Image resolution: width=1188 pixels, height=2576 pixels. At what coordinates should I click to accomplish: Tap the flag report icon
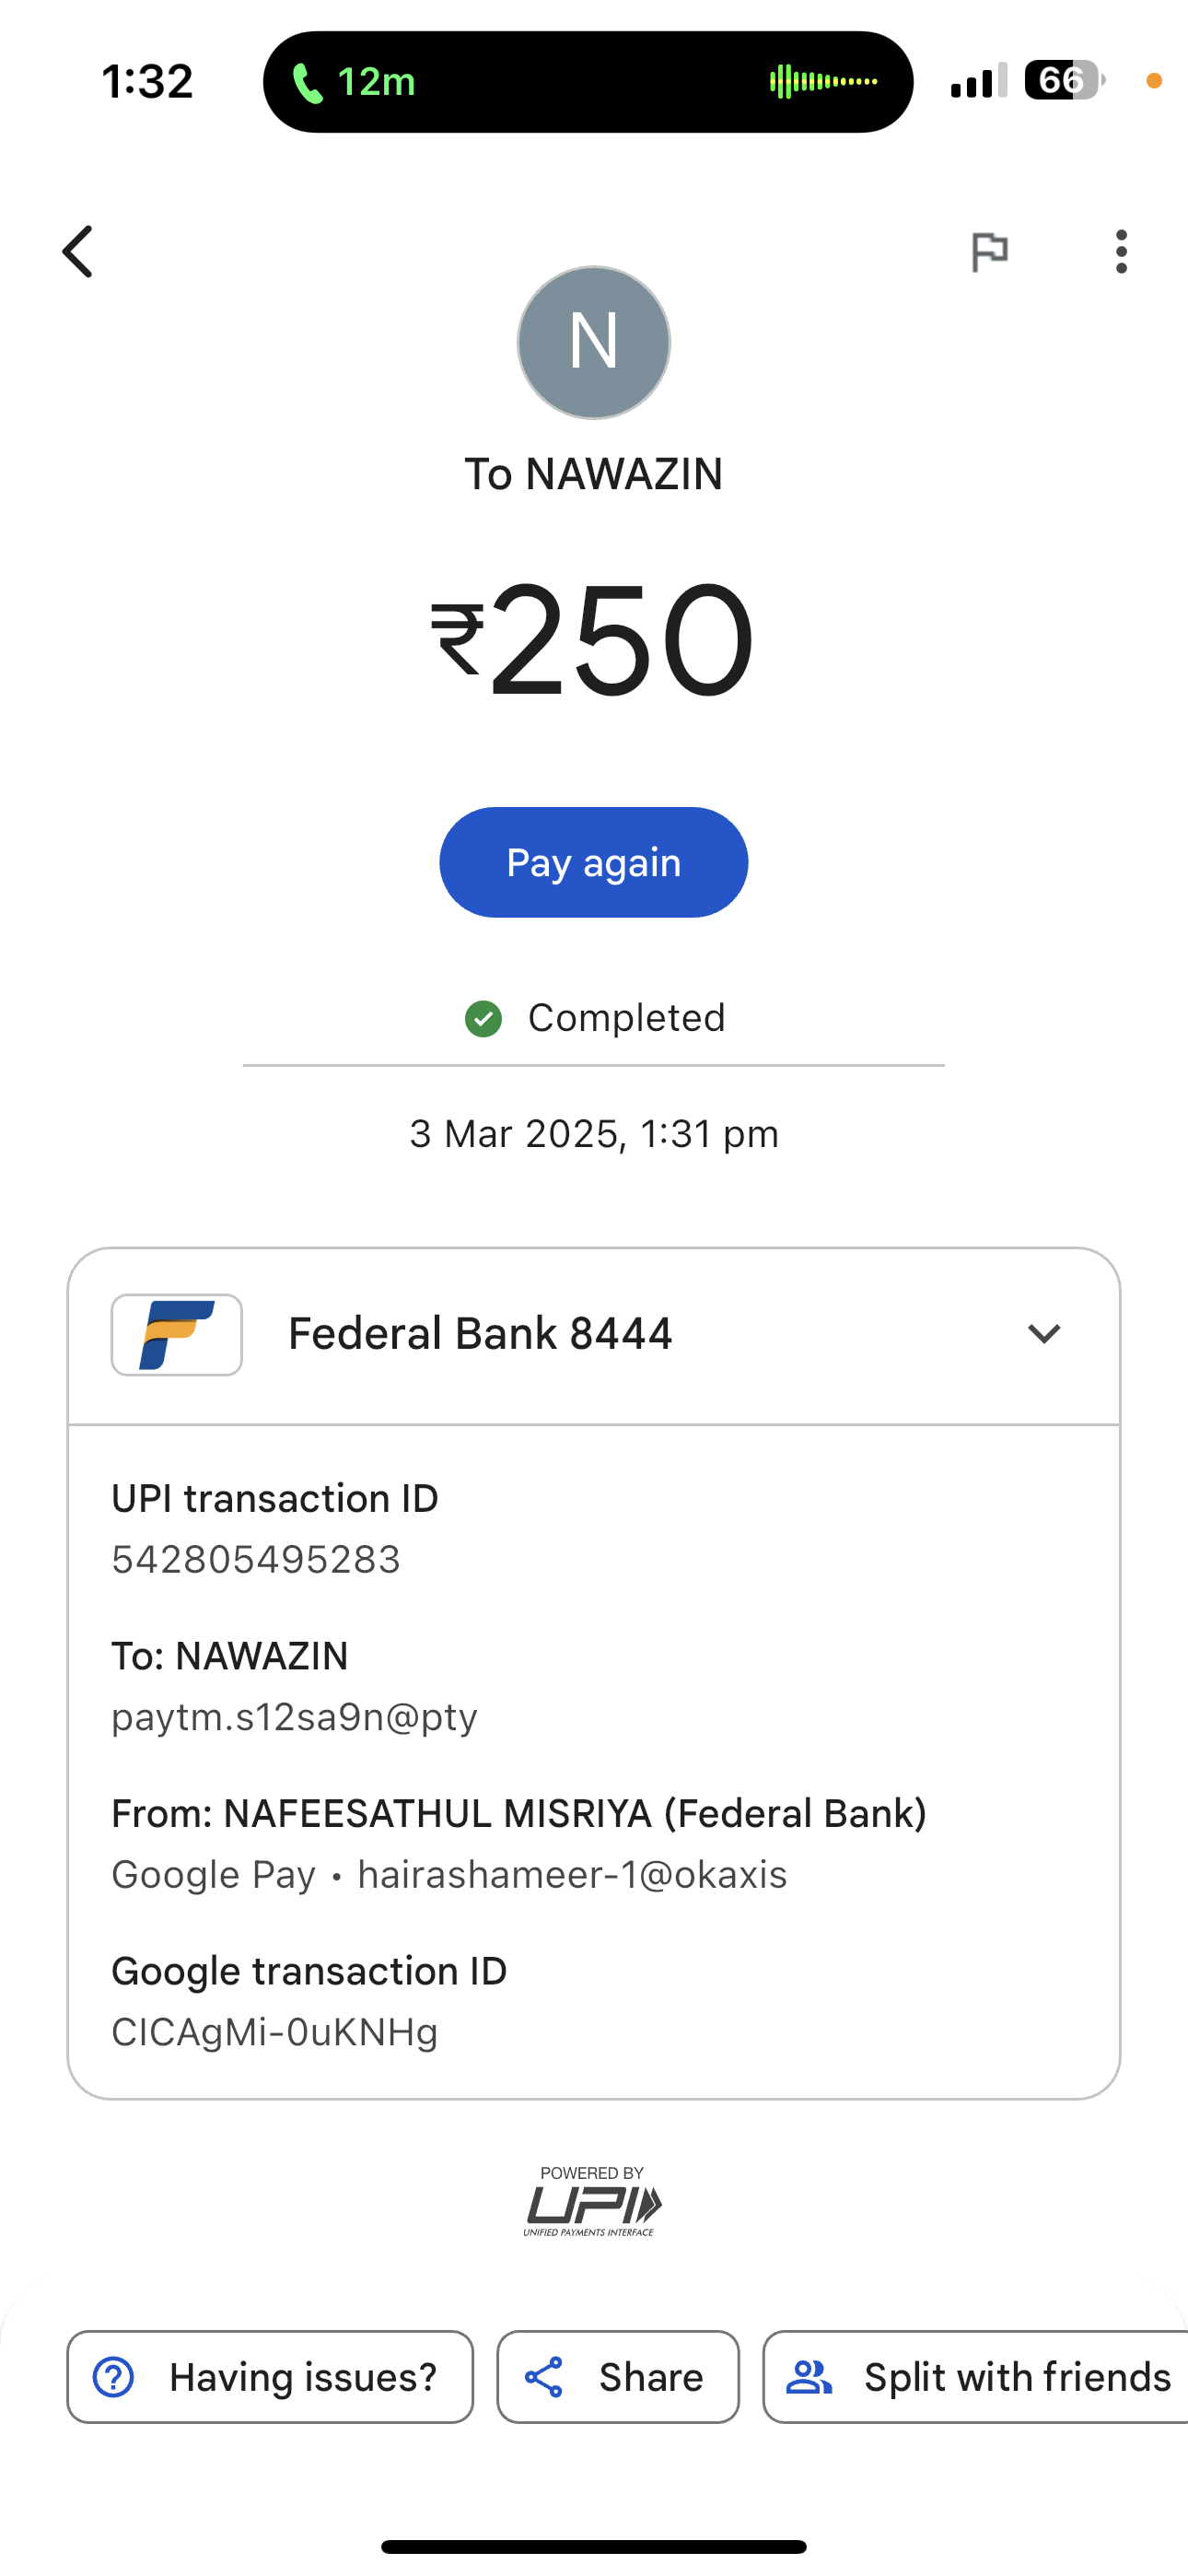989,251
